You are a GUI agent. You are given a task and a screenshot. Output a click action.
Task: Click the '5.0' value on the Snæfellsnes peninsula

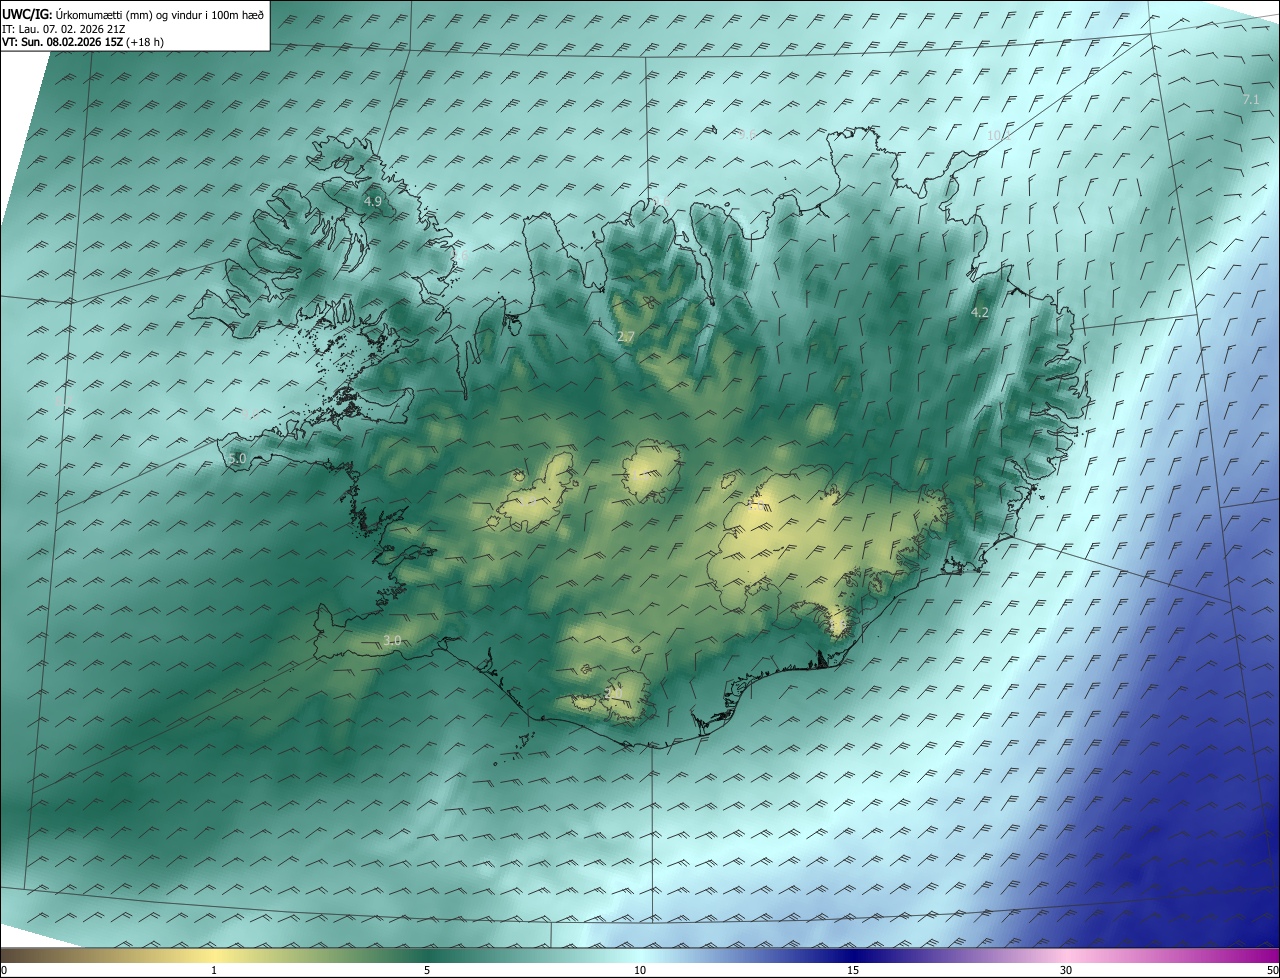click(x=237, y=458)
